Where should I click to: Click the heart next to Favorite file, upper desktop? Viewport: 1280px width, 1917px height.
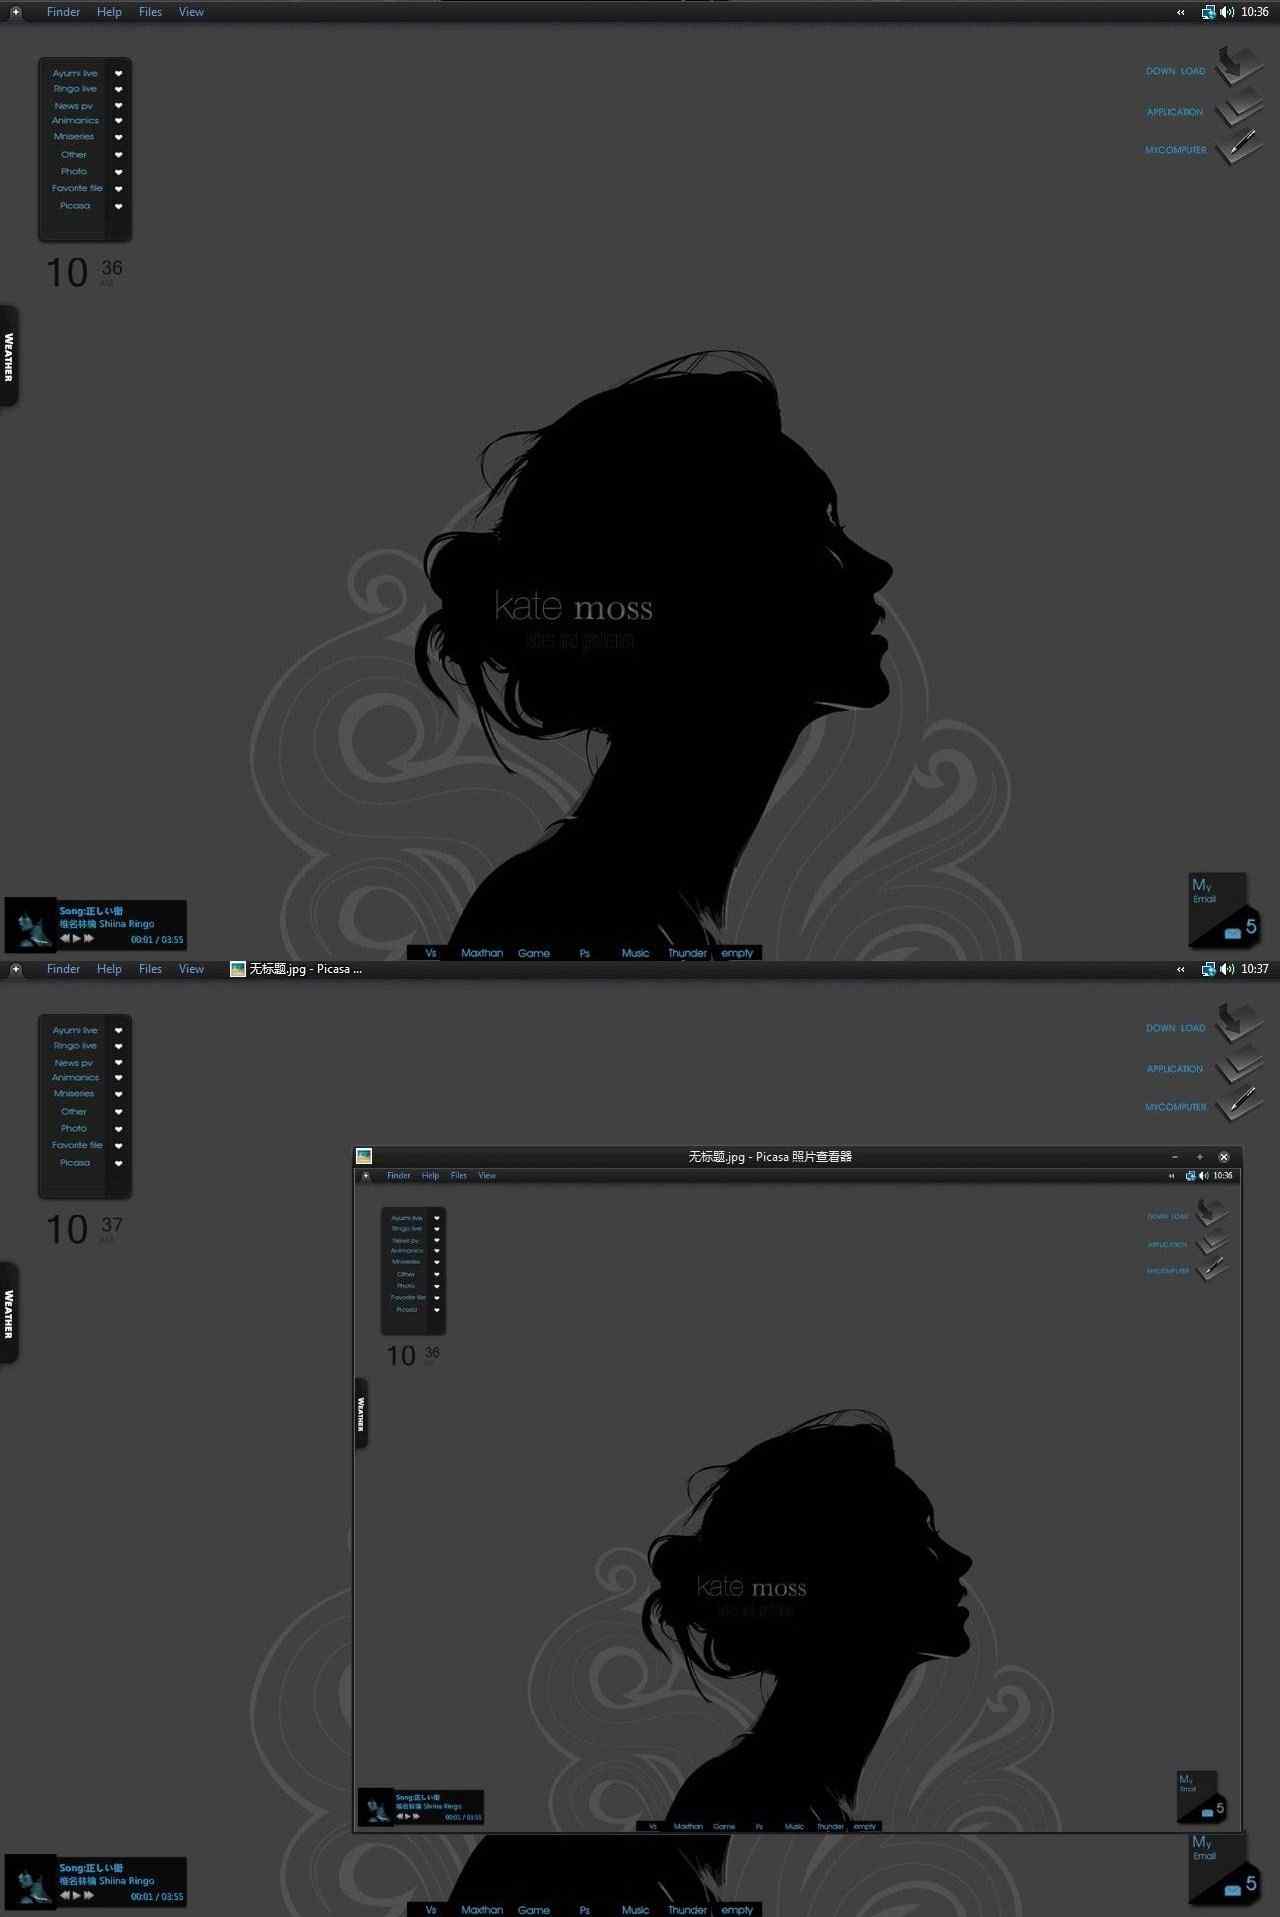118,189
